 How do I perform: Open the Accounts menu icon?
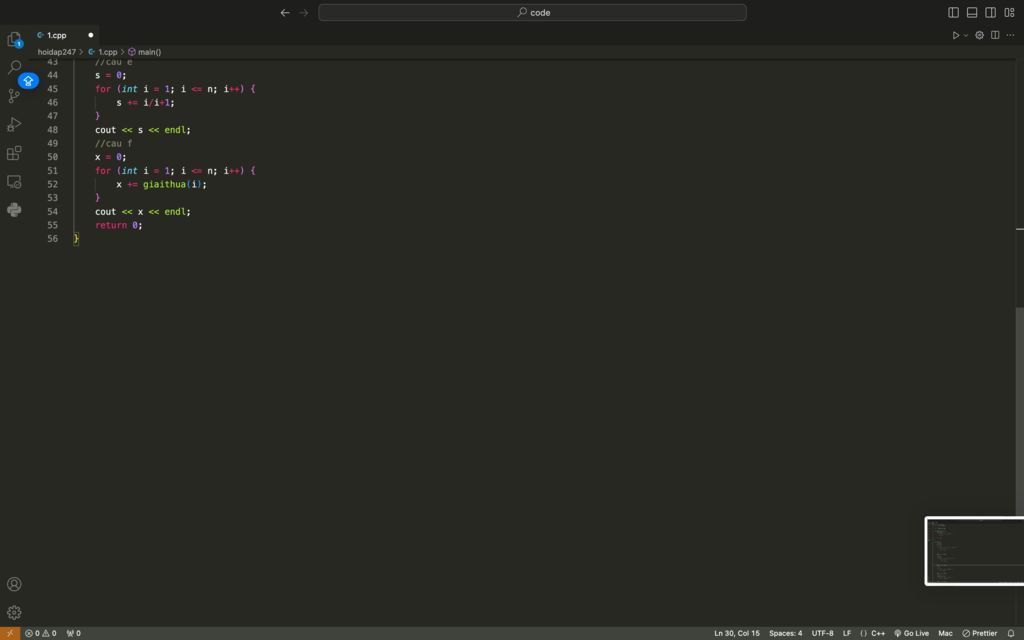pyautogui.click(x=14, y=584)
